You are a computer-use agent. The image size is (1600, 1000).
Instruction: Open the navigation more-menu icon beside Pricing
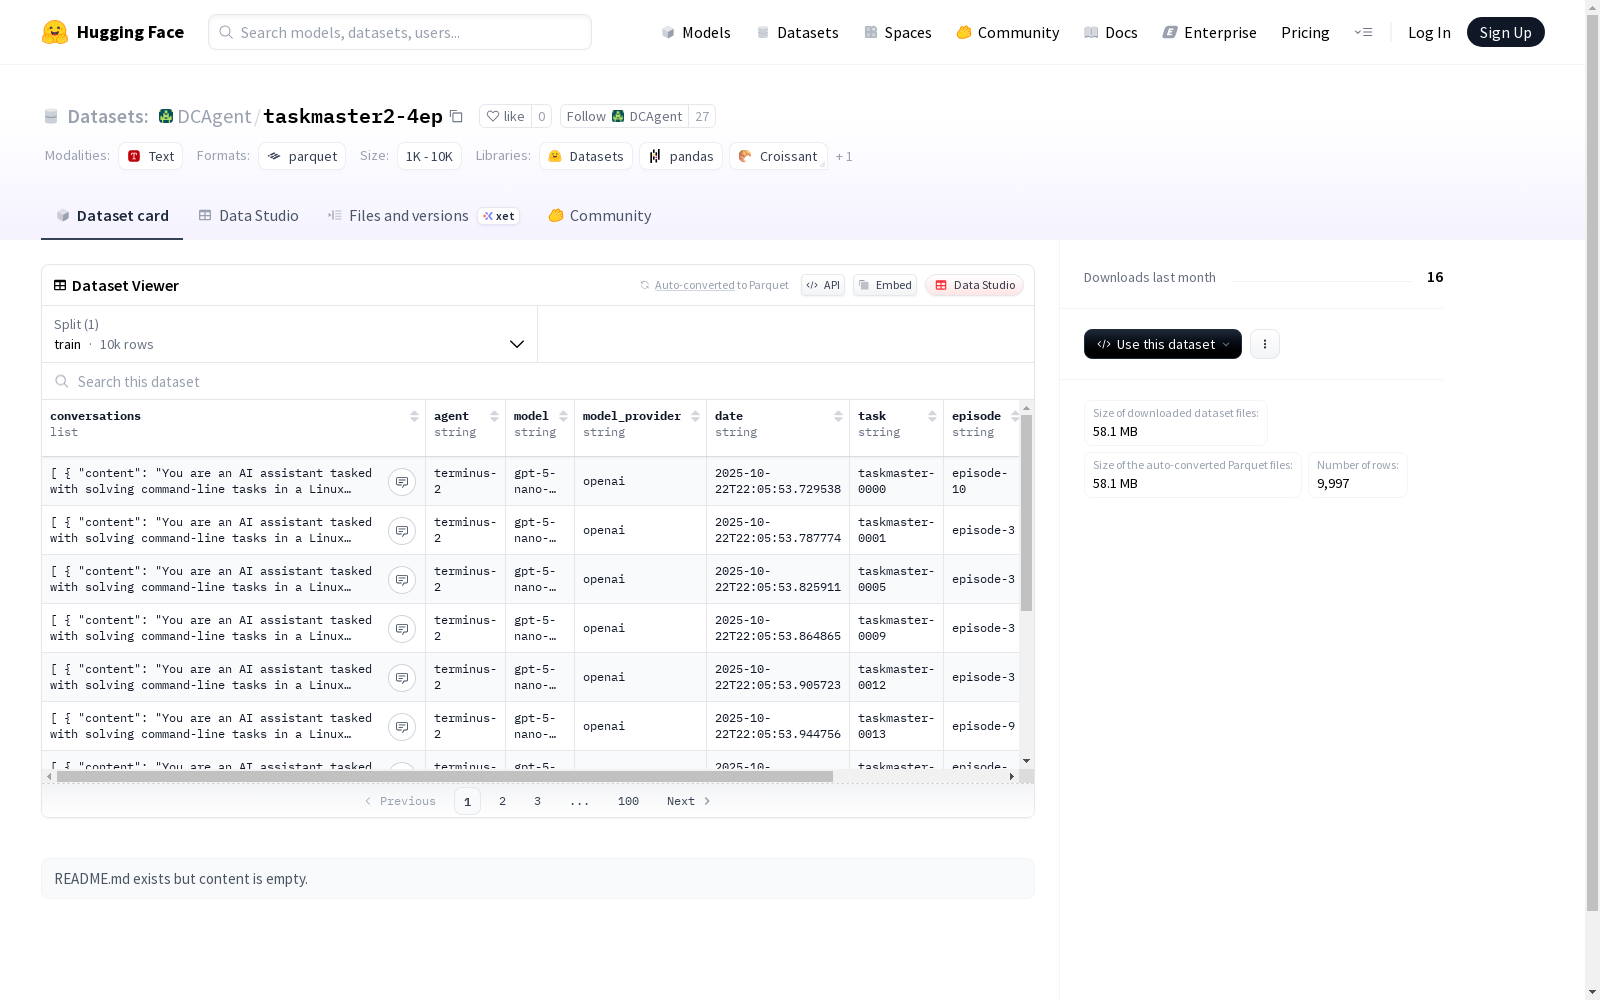coord(1363,32)
